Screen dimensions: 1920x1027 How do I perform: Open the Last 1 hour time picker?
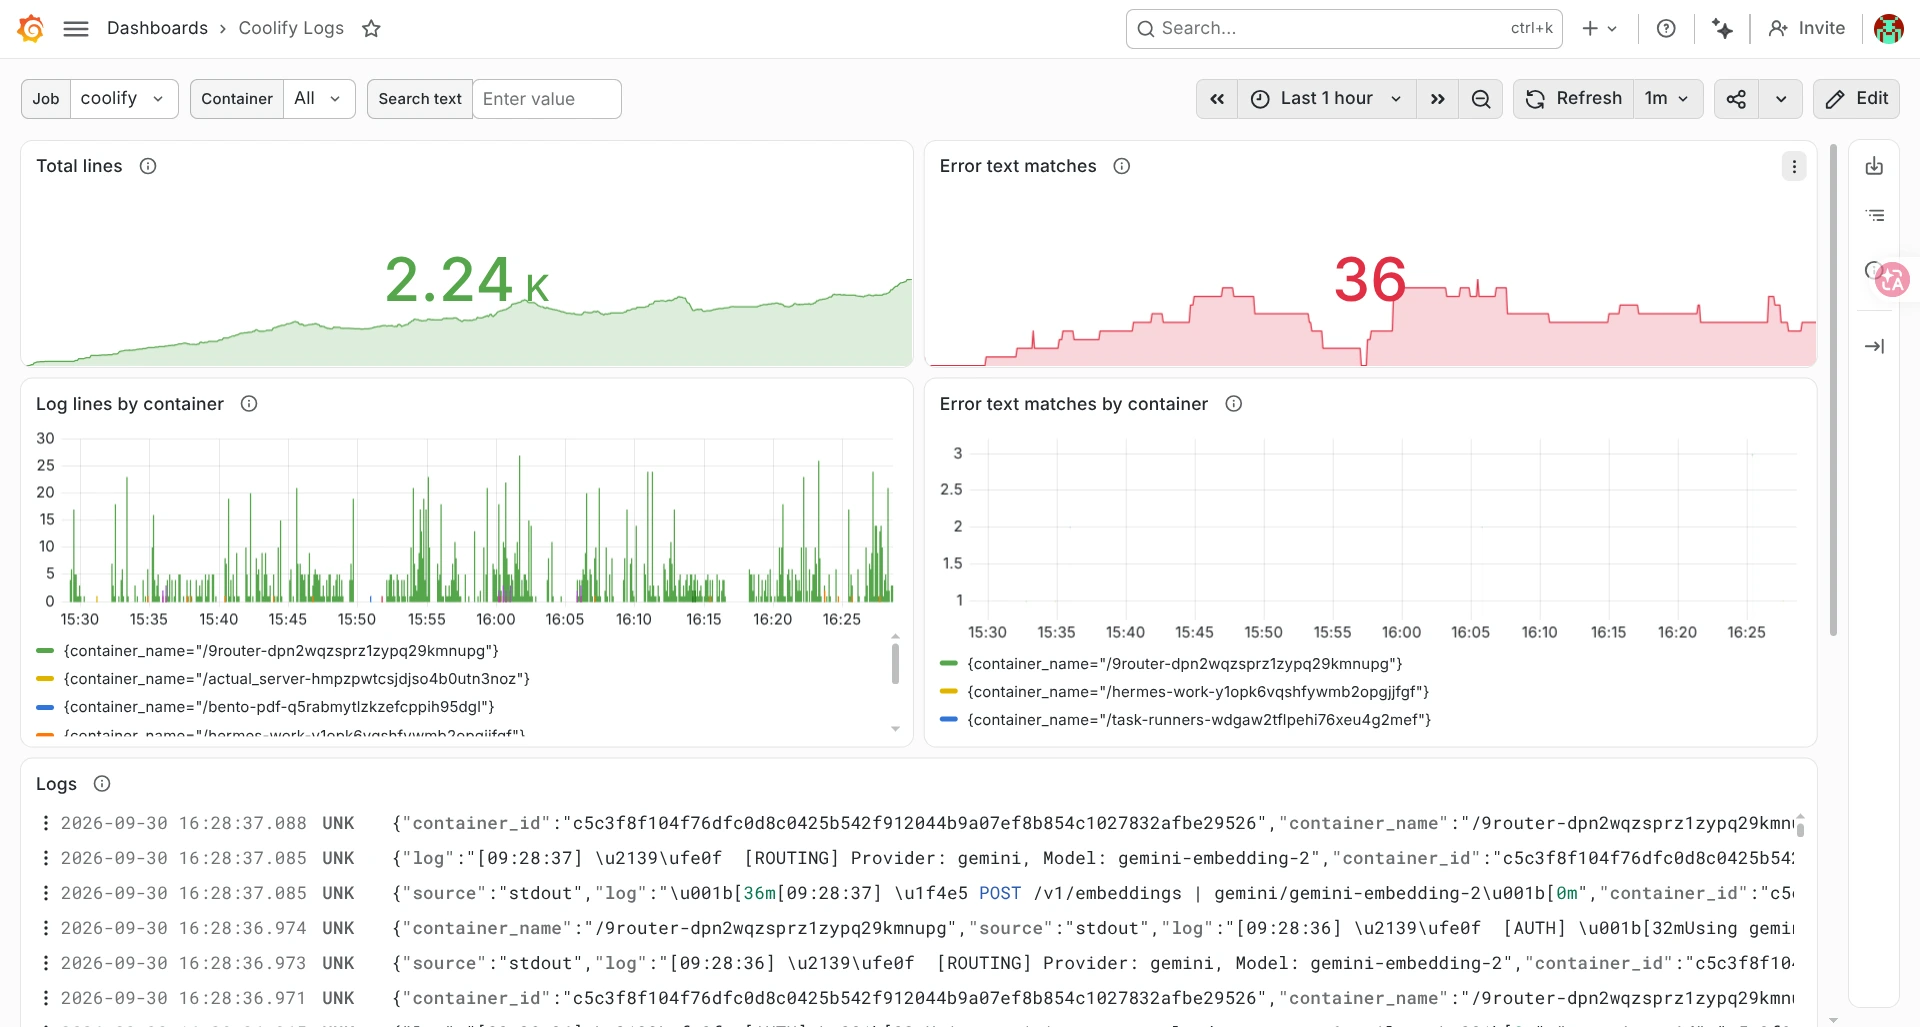point(1327,99)
